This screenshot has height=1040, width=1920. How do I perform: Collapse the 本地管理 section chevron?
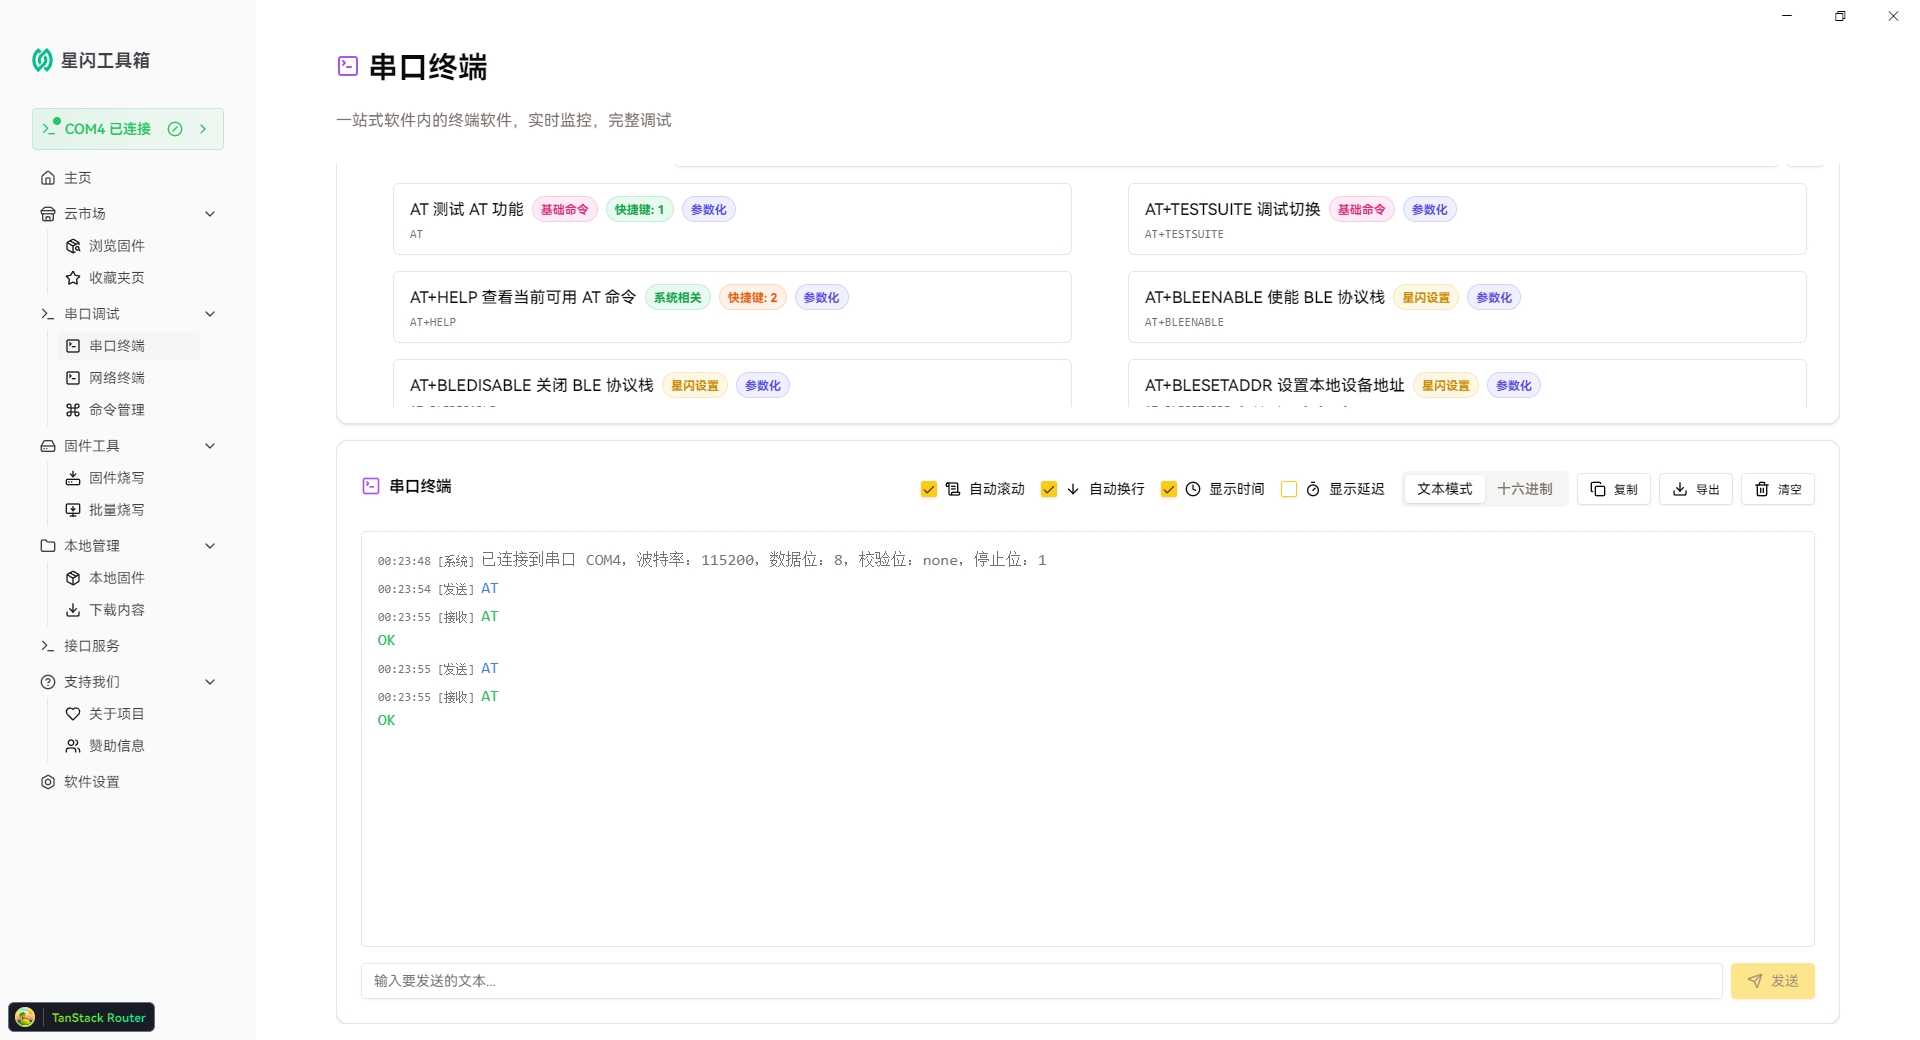coord(210,546)
